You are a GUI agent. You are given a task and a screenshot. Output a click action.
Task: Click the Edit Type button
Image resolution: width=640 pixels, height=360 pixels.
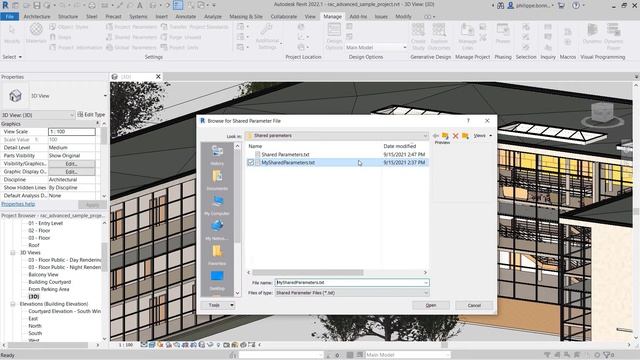click(91, 115)
